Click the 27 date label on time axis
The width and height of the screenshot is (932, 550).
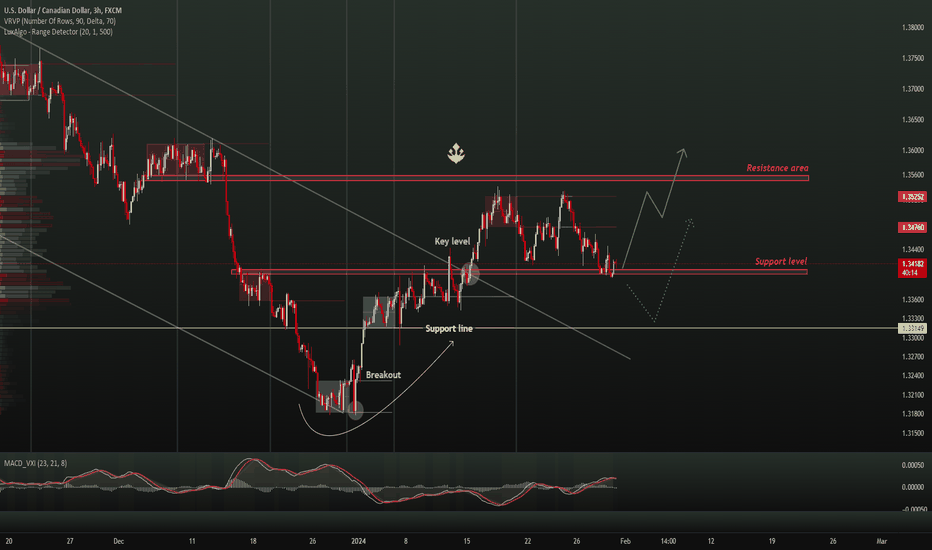[x=70, y=542]
